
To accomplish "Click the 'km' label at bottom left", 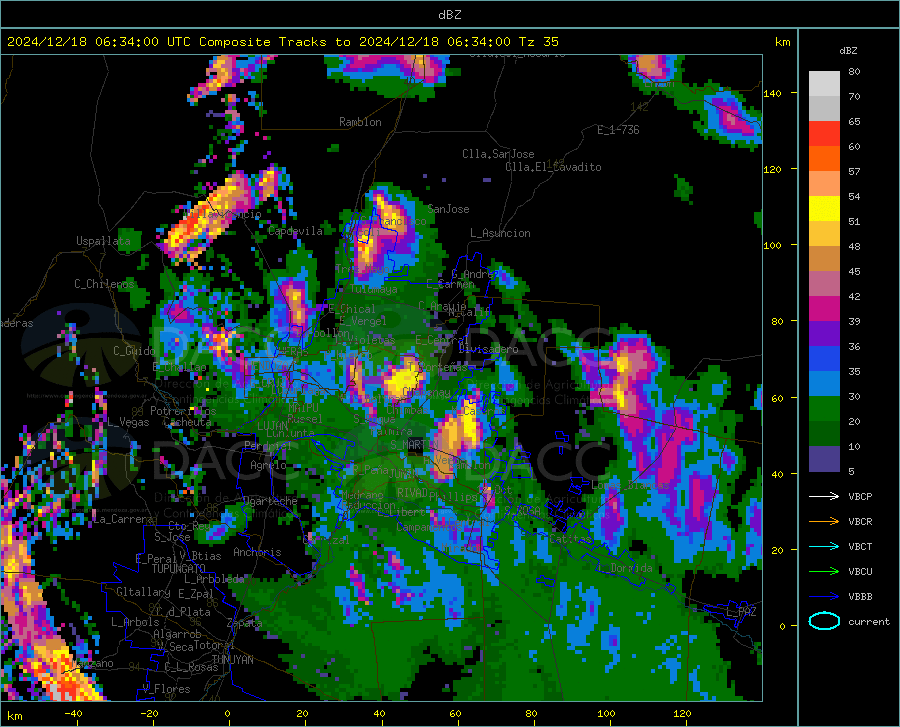I will (x=14, y=716).
